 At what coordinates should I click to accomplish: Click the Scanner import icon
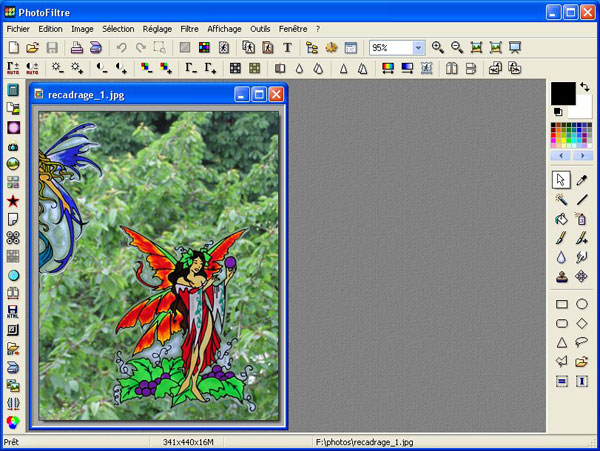coord(96,47)
